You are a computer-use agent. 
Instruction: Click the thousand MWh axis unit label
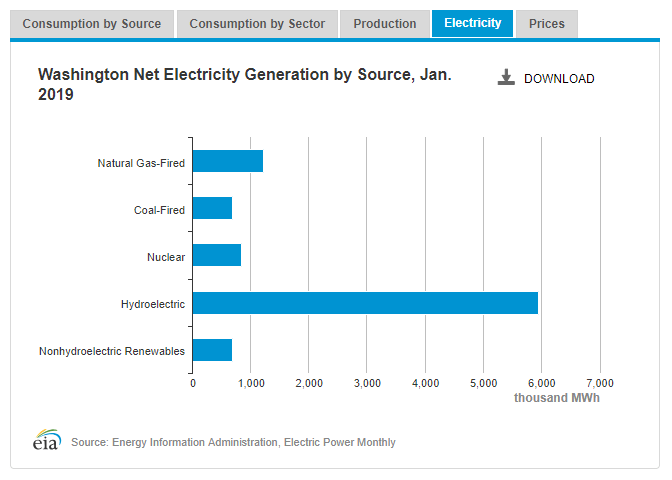point(557,398)
